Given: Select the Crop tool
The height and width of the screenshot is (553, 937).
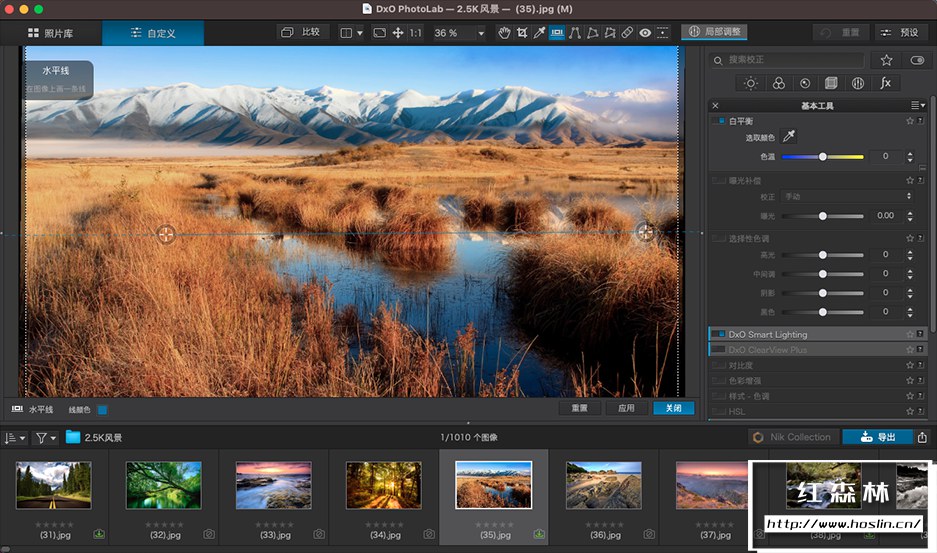Looking at the screenshot, I should 522,33.
